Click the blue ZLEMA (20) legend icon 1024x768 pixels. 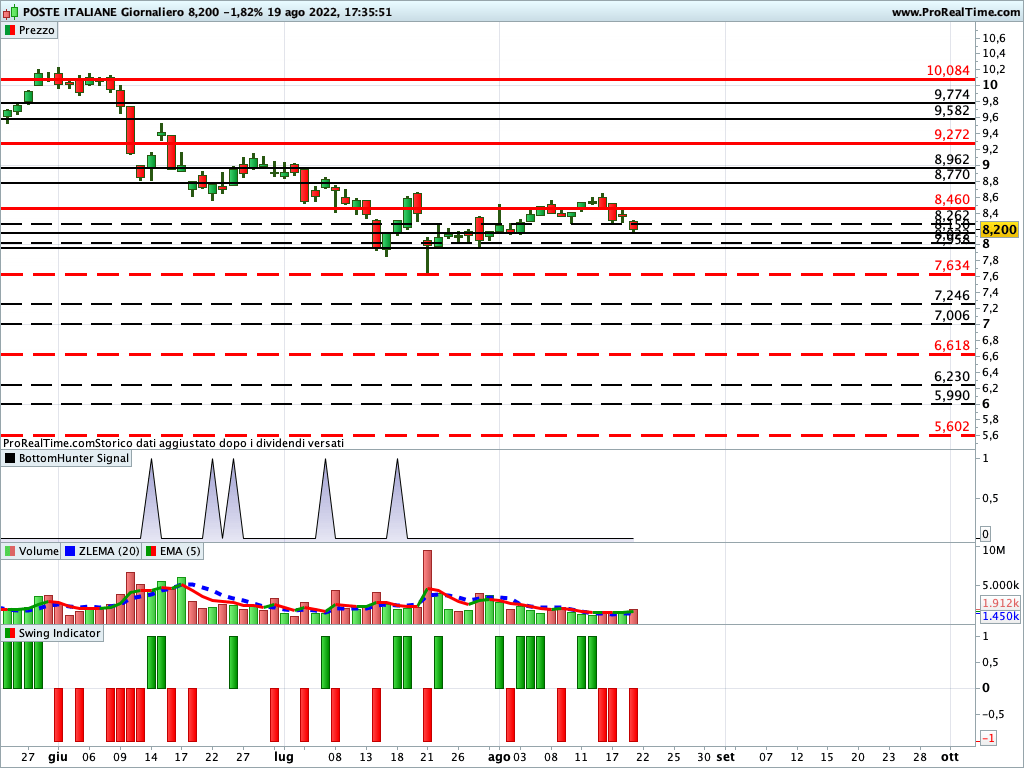(70, 551)
